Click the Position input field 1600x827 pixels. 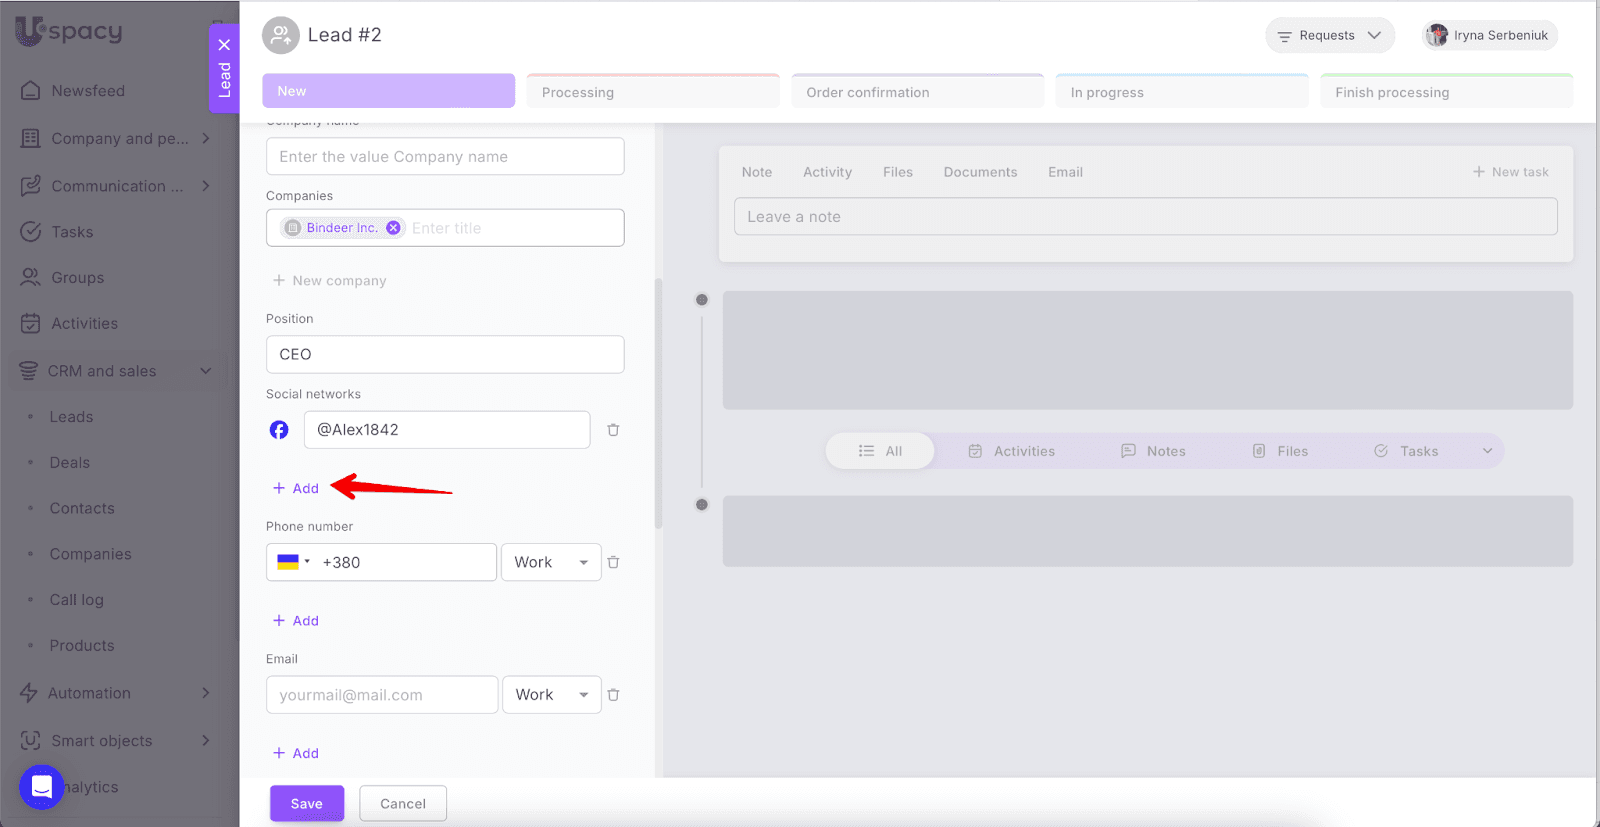445,355
